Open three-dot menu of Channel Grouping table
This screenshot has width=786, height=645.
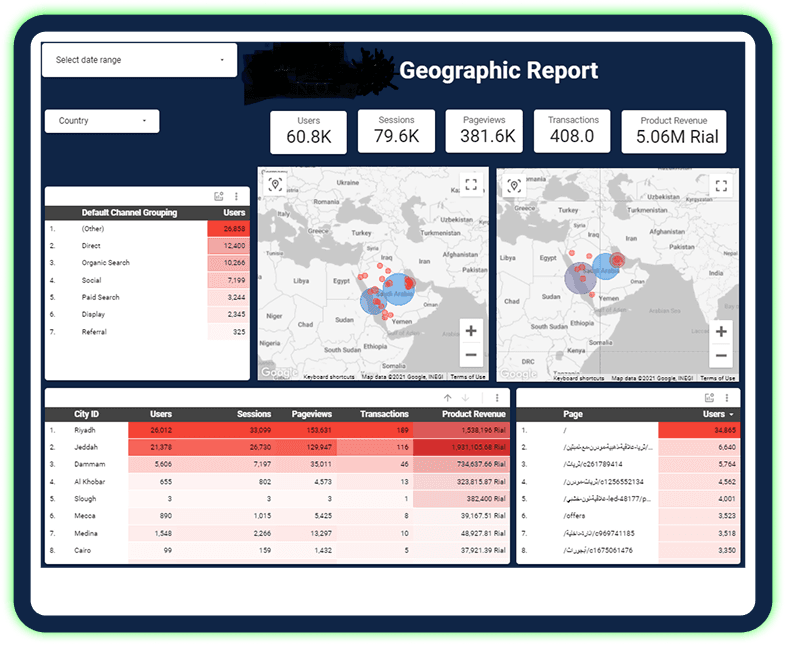236,198
